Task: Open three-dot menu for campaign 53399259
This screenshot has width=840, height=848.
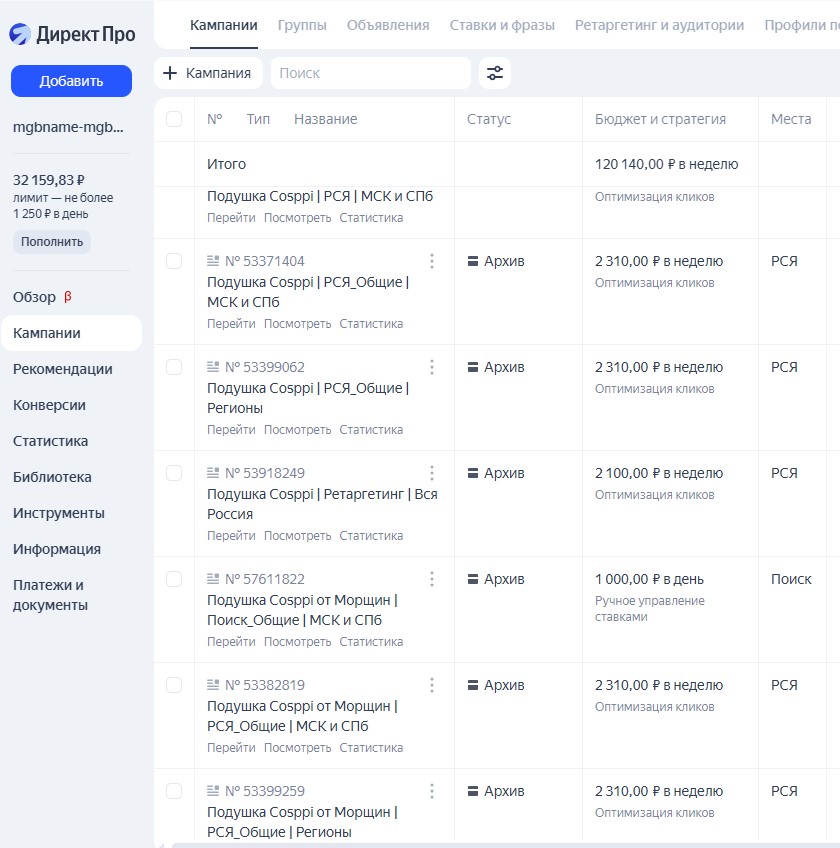Action: (432, 791)
